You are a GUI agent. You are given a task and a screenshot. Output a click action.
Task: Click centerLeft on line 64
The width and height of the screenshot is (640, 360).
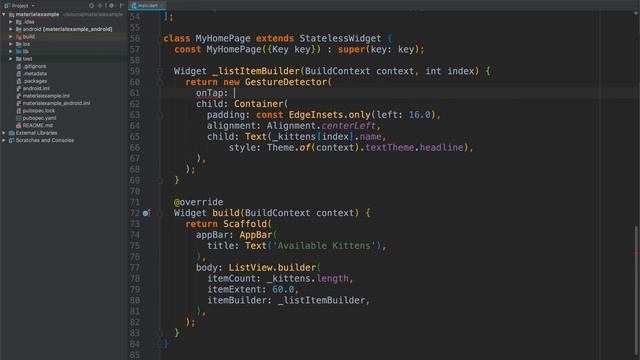(348, 126)
